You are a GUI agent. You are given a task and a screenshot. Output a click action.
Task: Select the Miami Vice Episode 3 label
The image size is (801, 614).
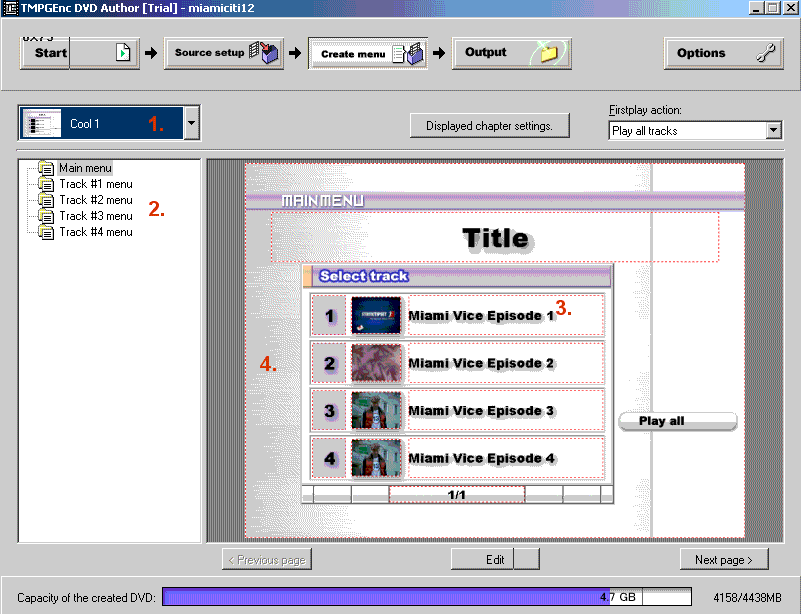click(x=481, y=411)
